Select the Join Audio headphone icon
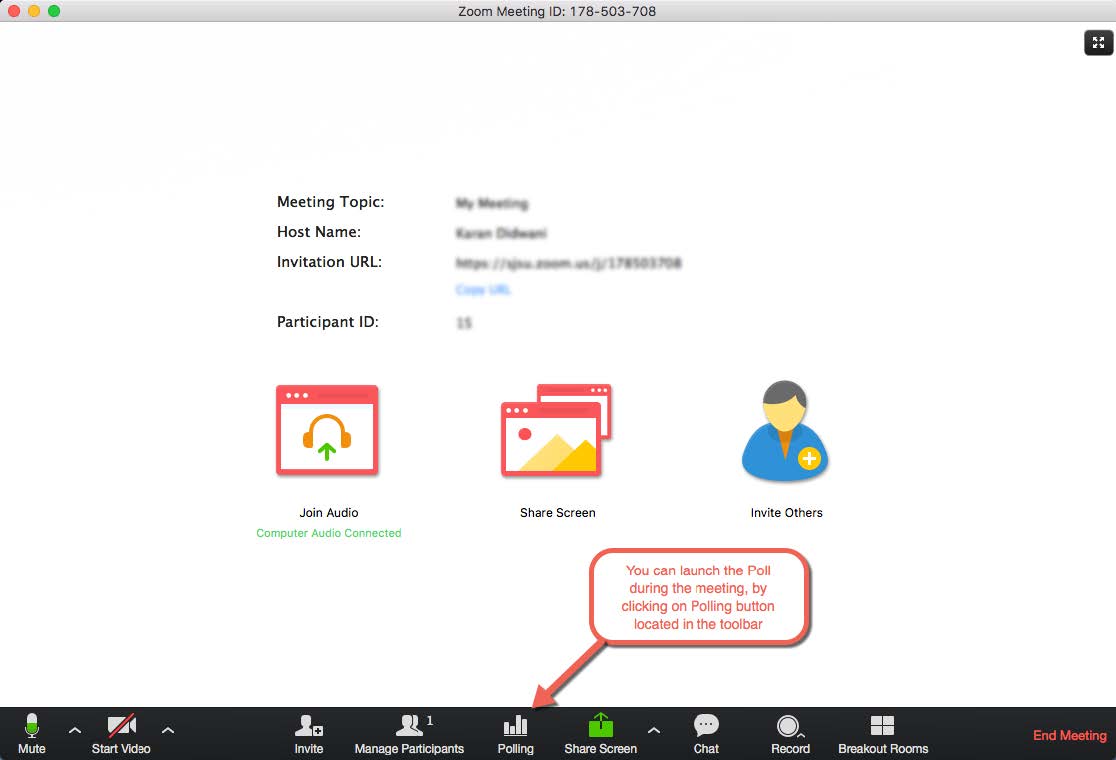Image resolution: width=1116 pixels, height=760 pixels. (x=328, y=430)
